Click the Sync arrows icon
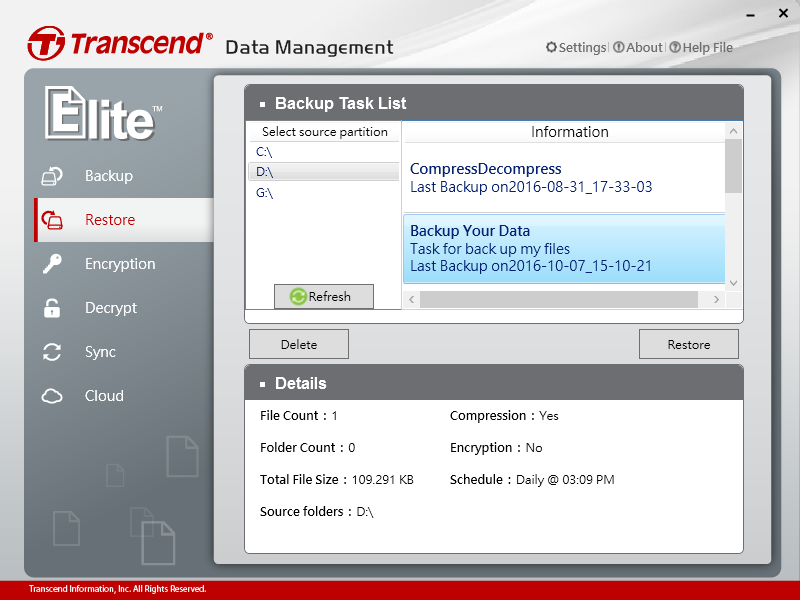800x600 pixels. pos(52,352)
